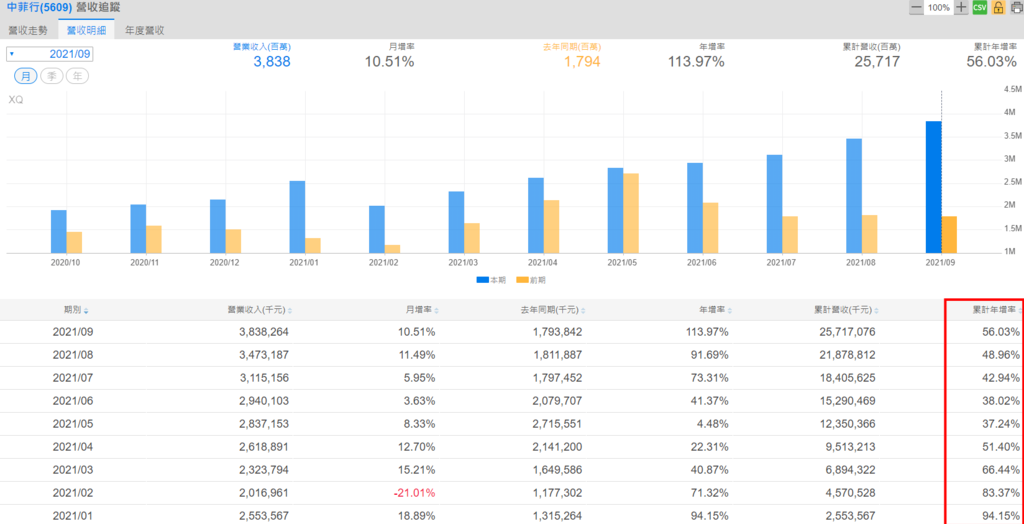Click the yellow unlock padlock icon

click(998, 7)
